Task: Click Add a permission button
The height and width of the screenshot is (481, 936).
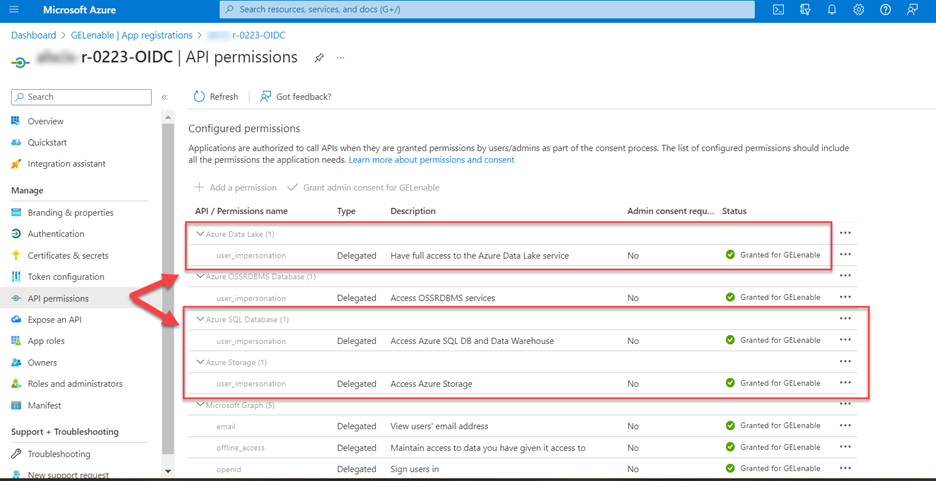Action: (236, 187)
